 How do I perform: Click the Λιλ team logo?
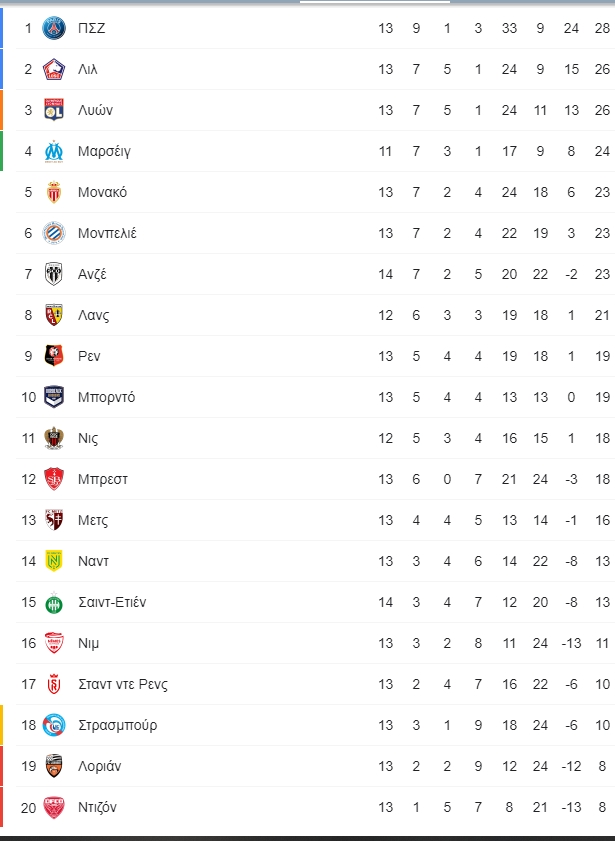pyautogui.click(x=54, y=69)
